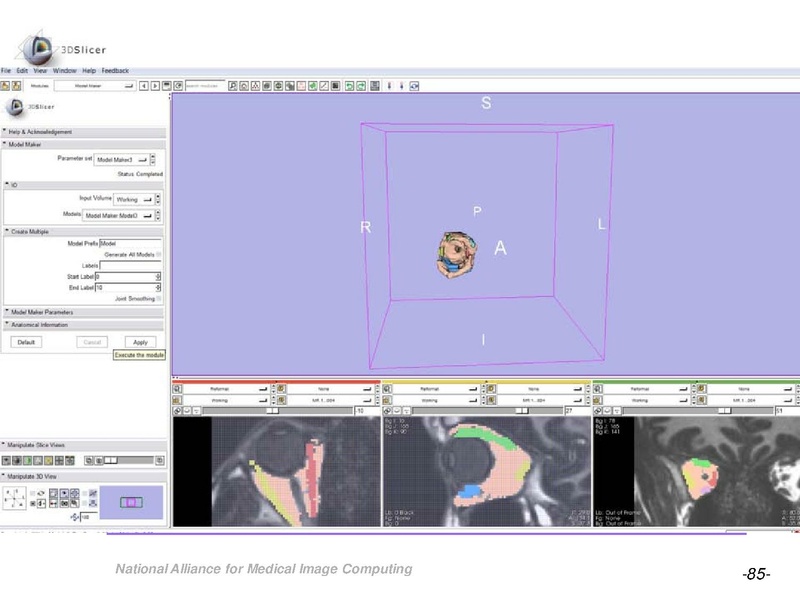Click the Model Prefix input field
This screenshot has width=800, height=600.
point(131,243)
